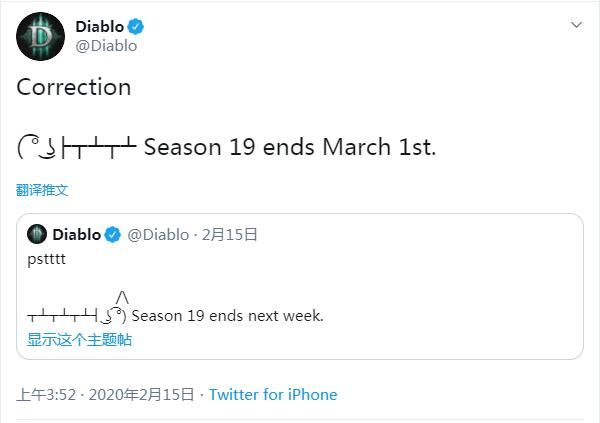This screenshot has height=423, width=600.
Task: Click the bold Diablo display name in header
Action: (100, 26)
